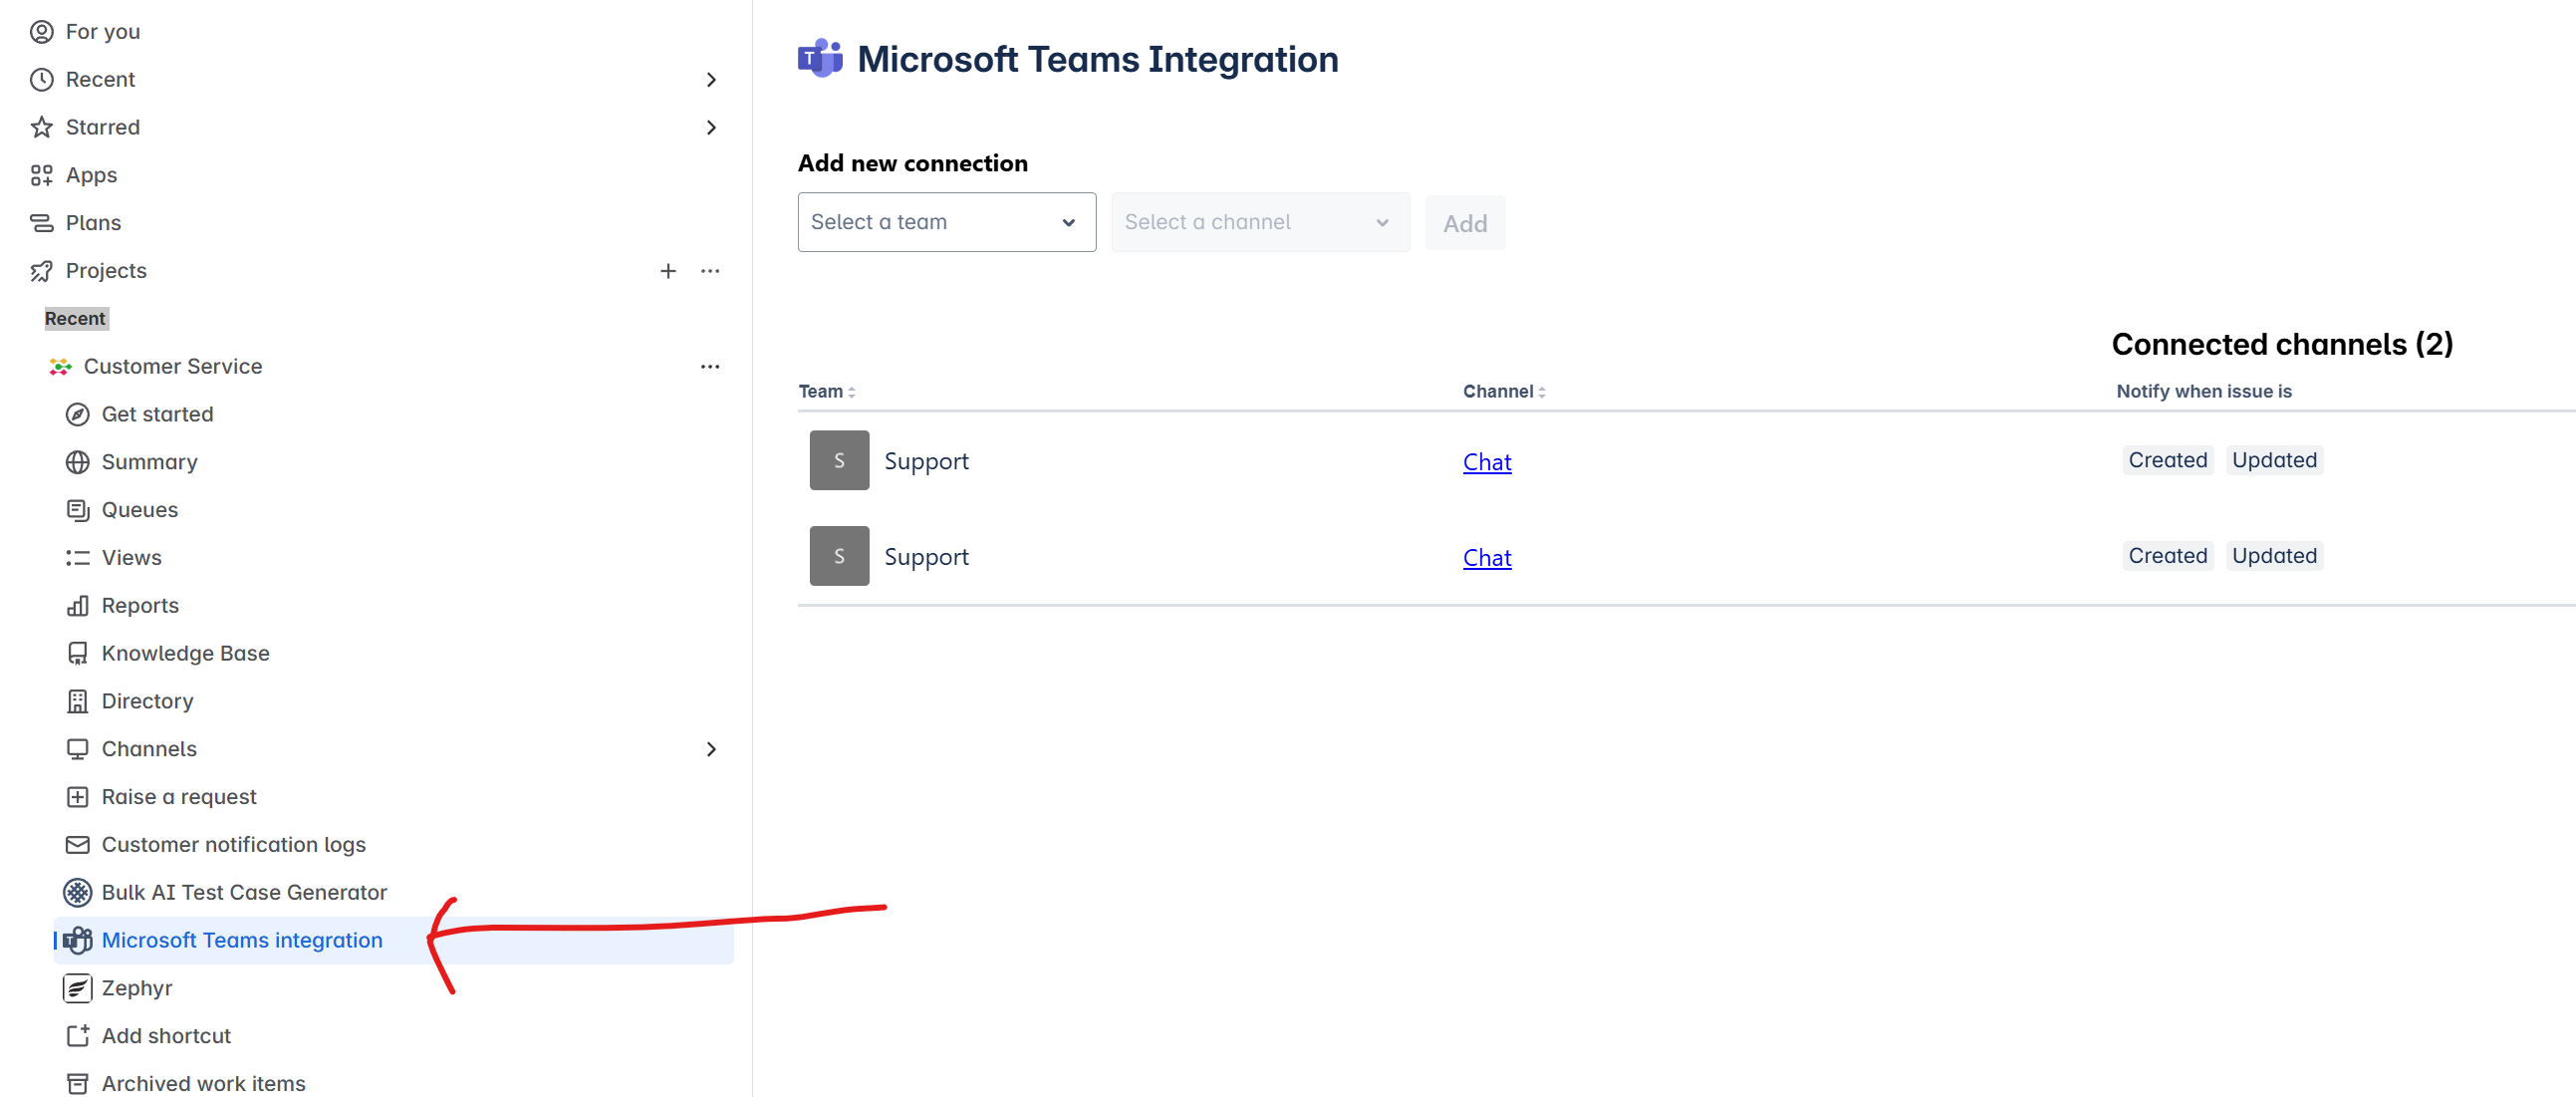This screenshot has height=1097, width=2576.
Task: Click the Updated tag in first row
Action: 2273,460
